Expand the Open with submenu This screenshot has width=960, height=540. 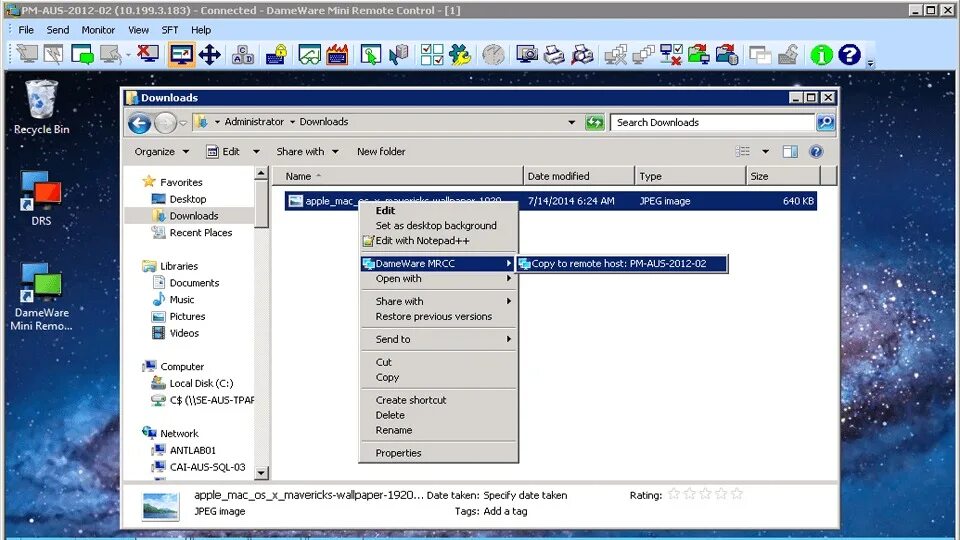[x=438, y=279]
